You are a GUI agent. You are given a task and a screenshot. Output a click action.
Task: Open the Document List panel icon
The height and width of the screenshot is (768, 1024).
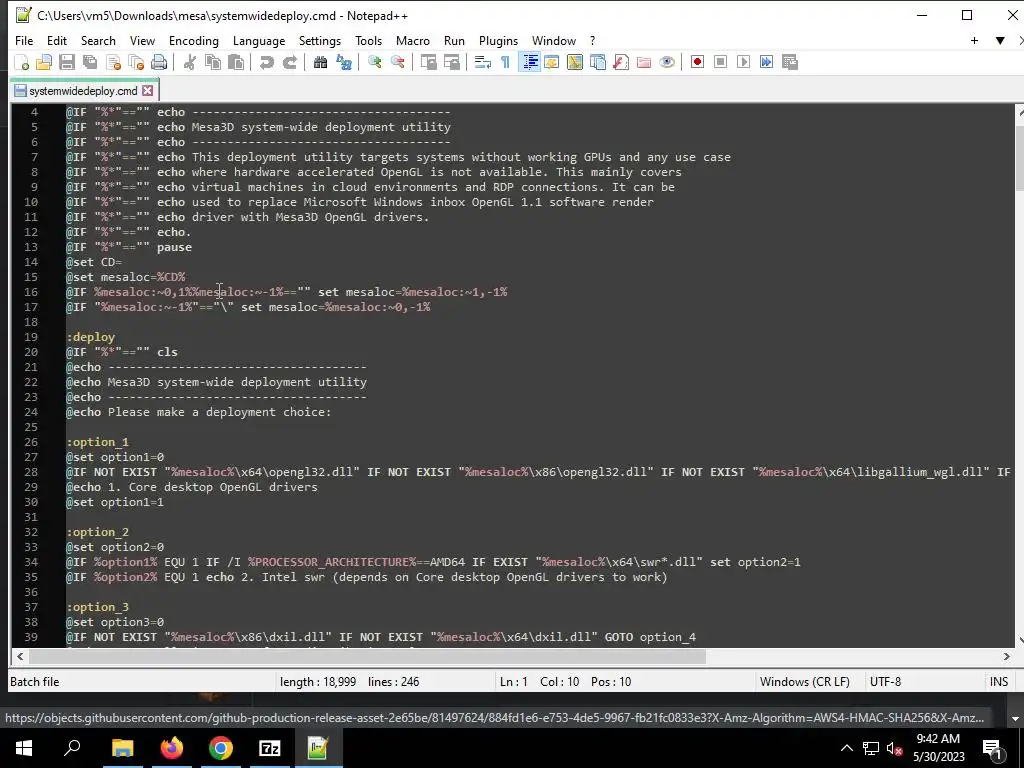pyautogui.click(x=598, y=62)
